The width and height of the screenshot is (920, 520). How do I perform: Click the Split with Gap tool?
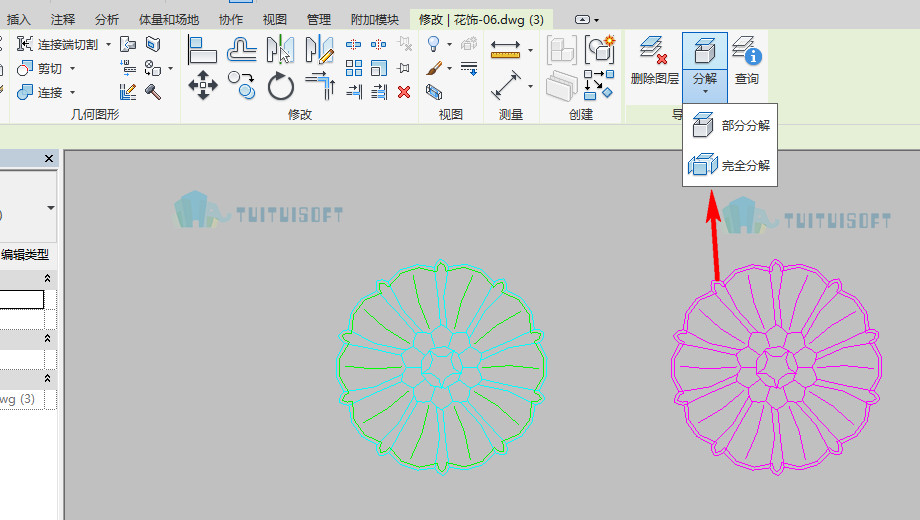378,45
